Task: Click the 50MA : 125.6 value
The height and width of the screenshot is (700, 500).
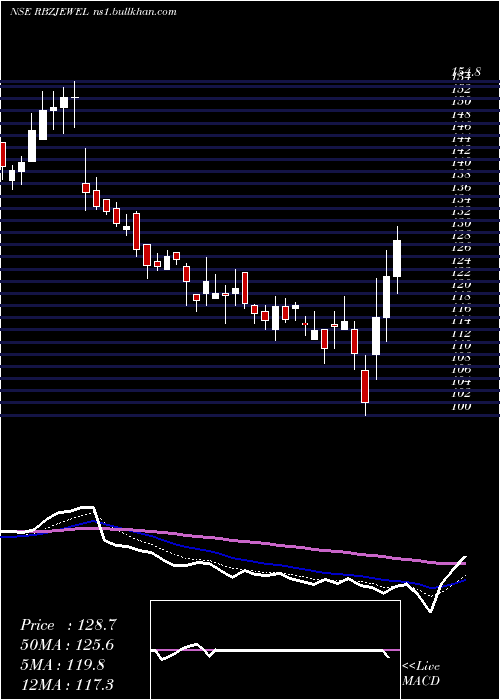Action: point(67,645)
